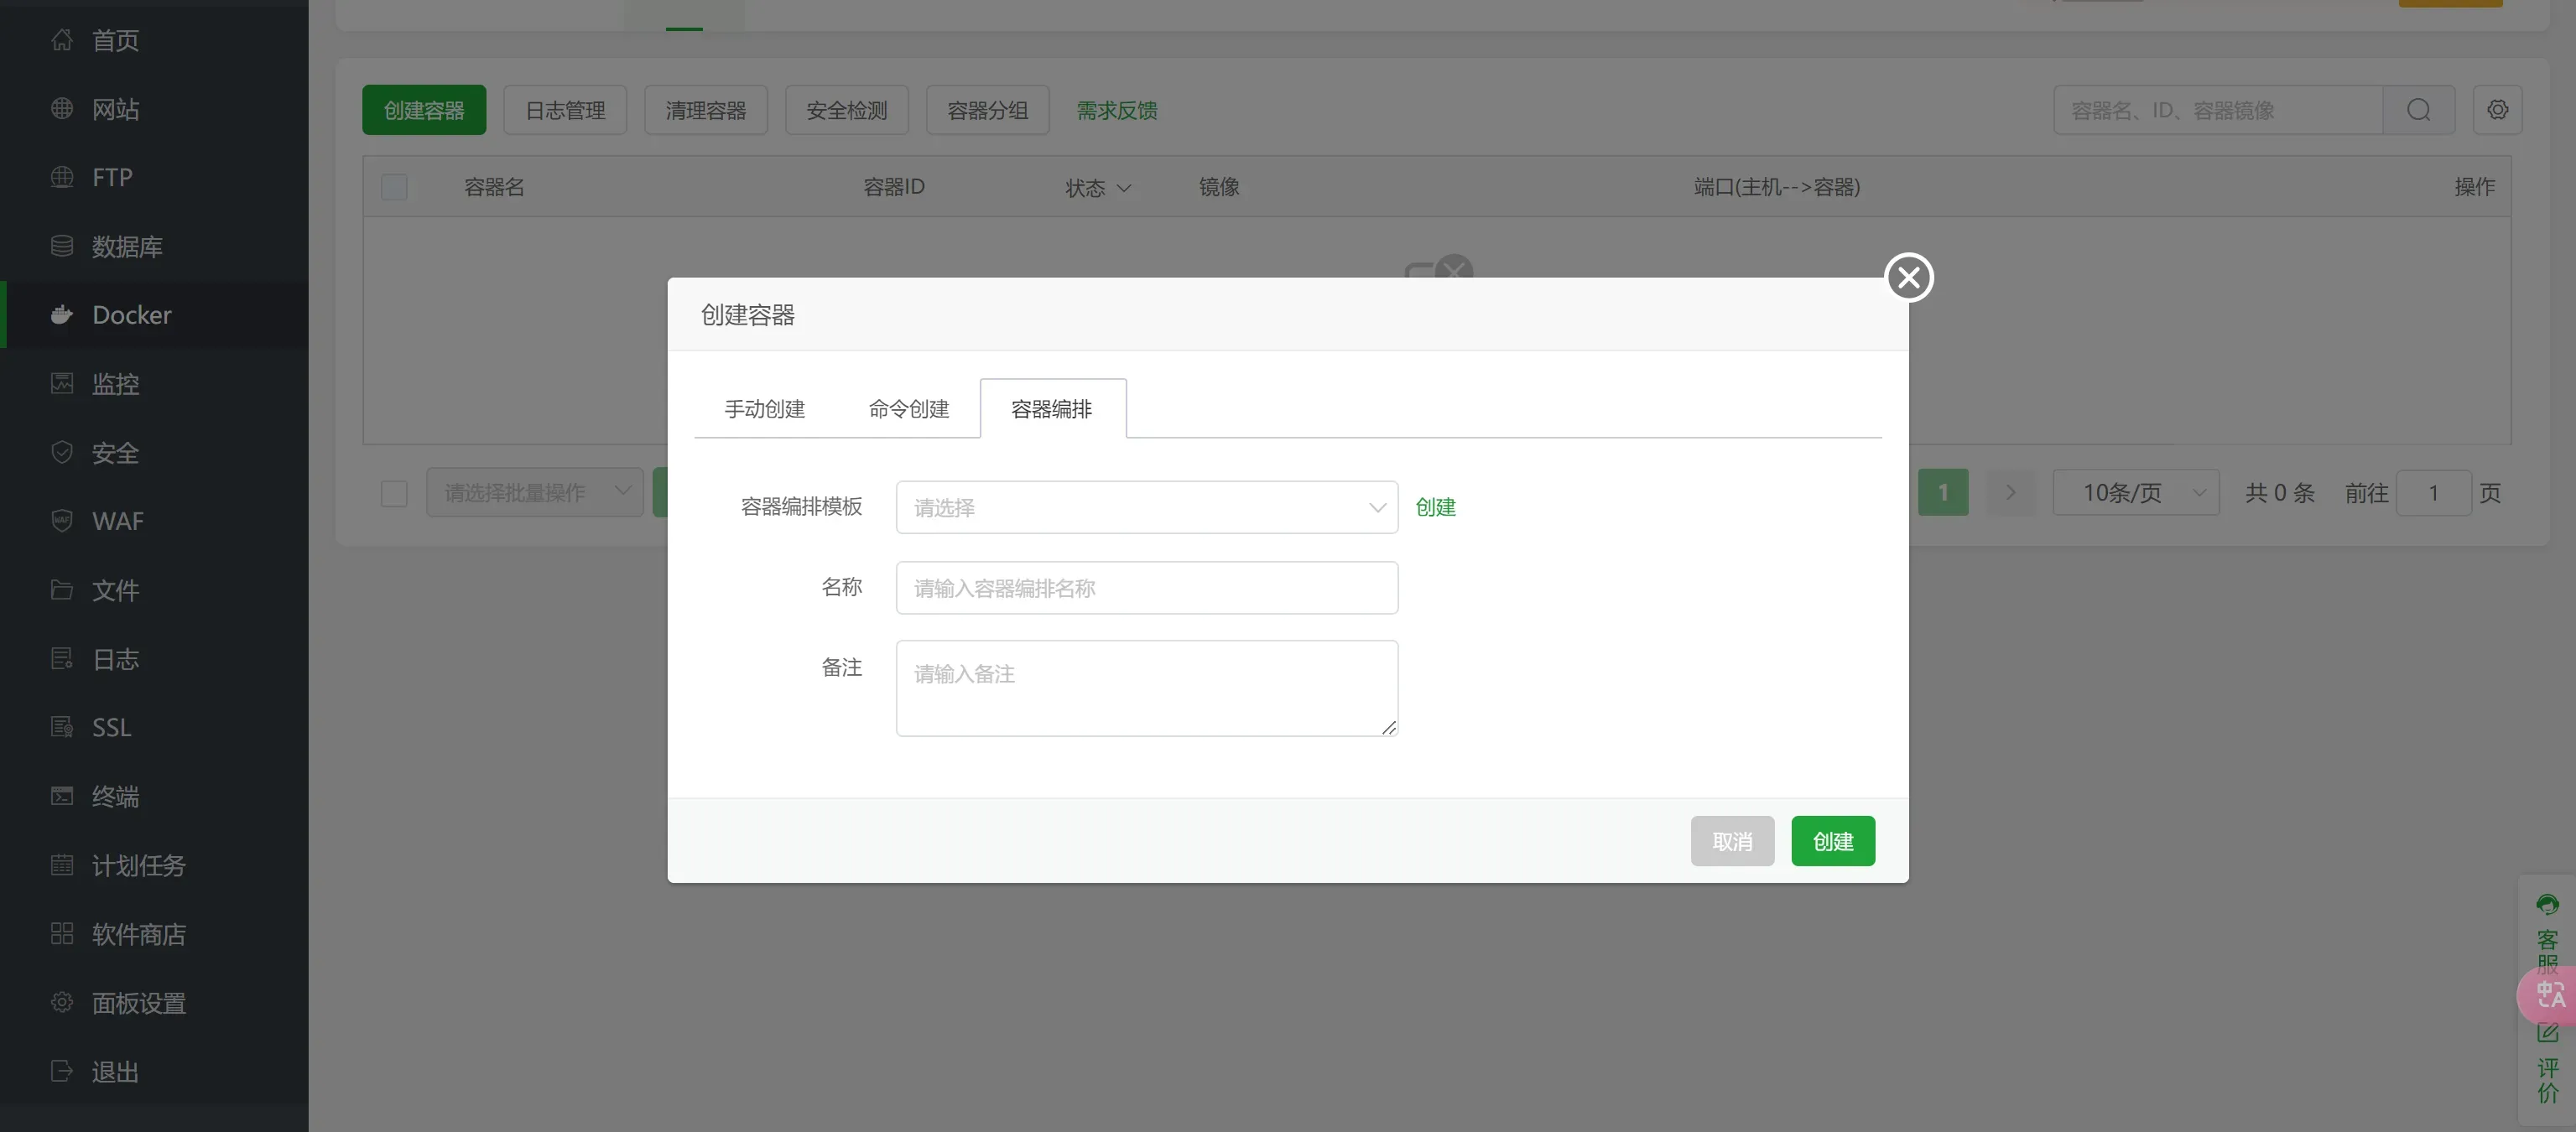This screenshot has height=1132, width=2576.
Task: Click the 安全检测 button
Action: [847, 110]
